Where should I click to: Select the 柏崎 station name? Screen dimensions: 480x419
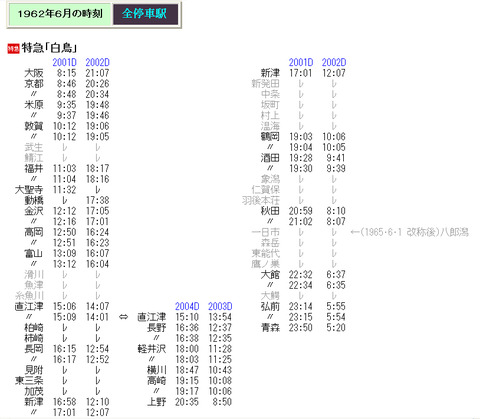34,328
